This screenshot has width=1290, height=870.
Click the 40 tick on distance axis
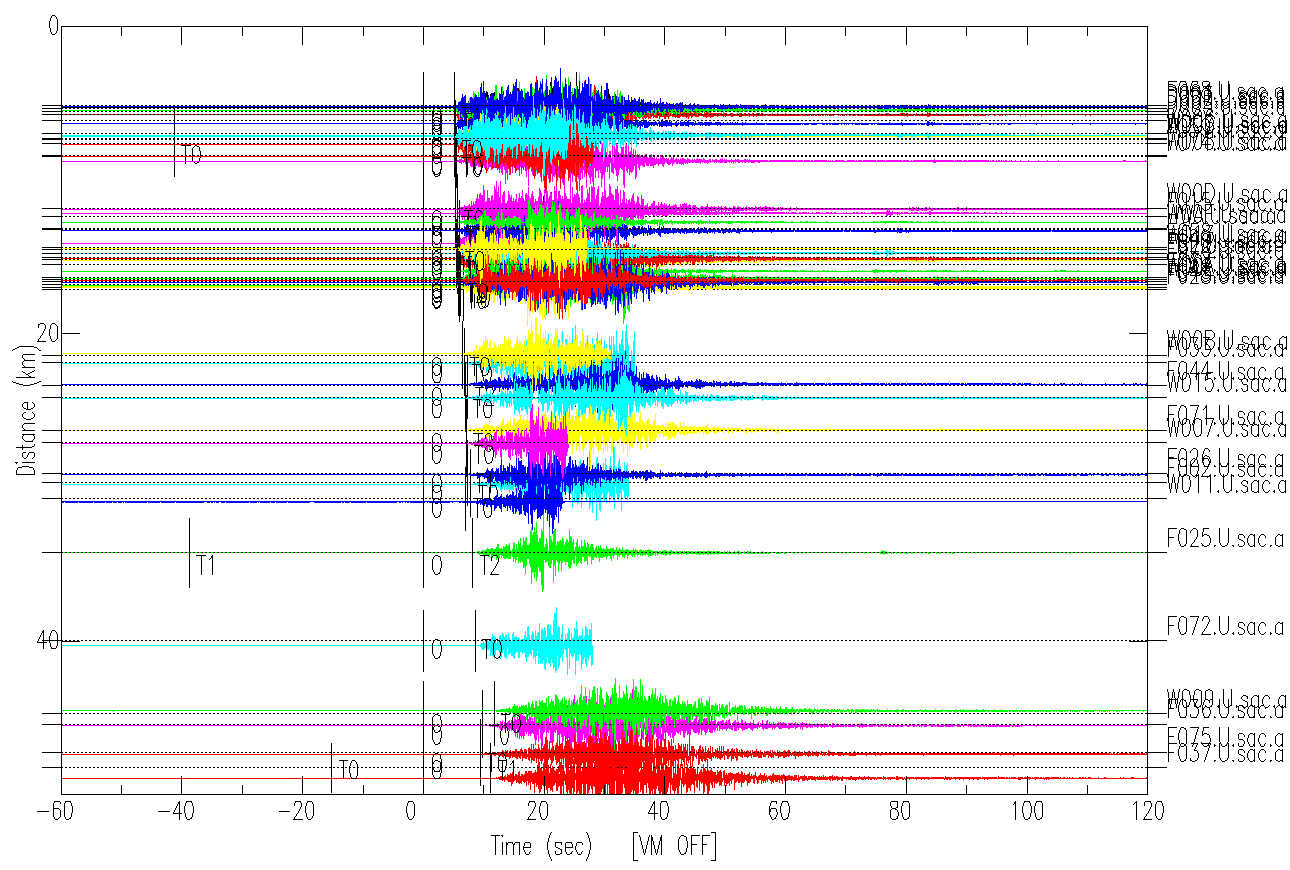pos(48,641)
